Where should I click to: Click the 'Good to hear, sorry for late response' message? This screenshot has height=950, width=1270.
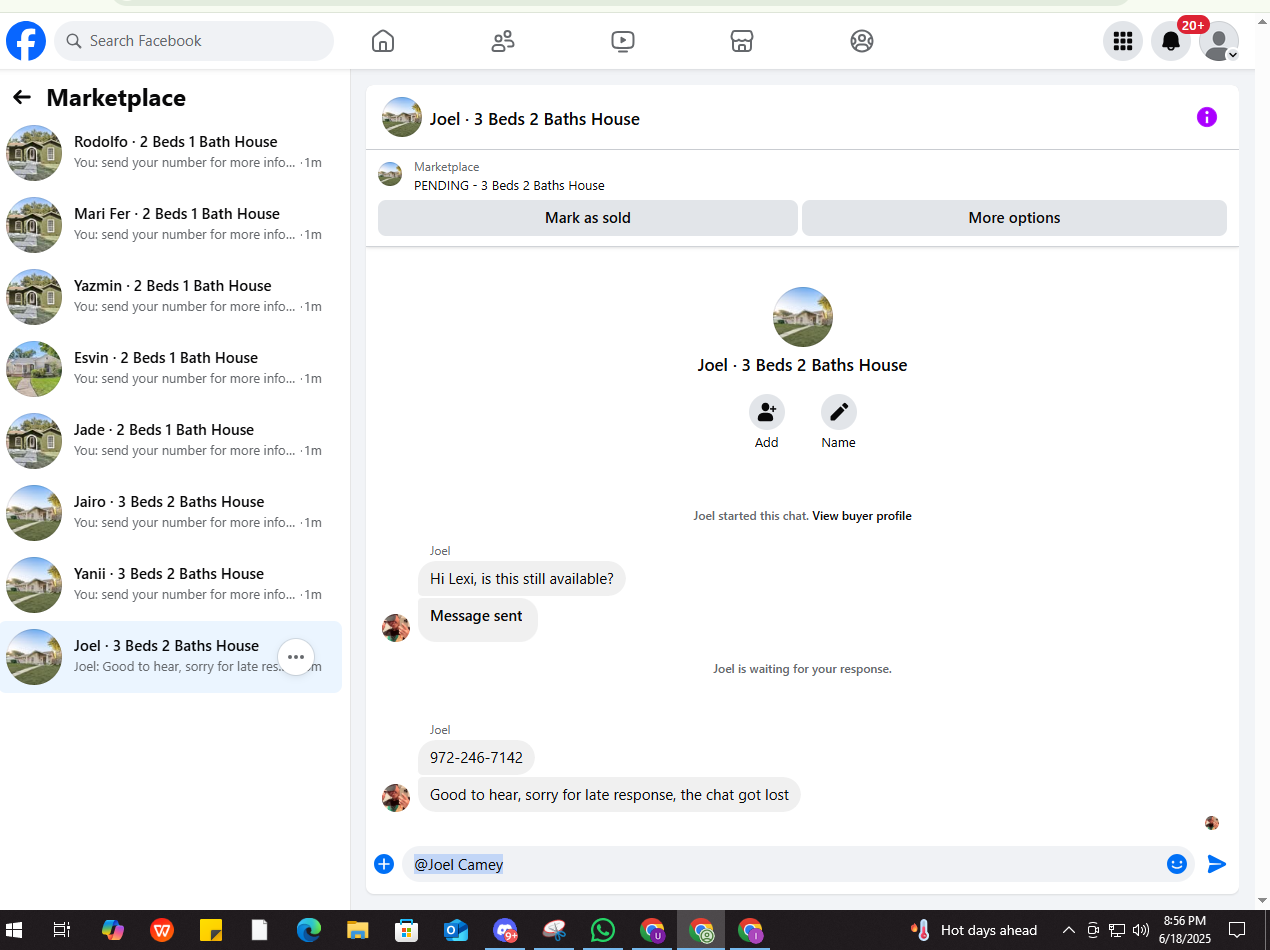(609, 795)
